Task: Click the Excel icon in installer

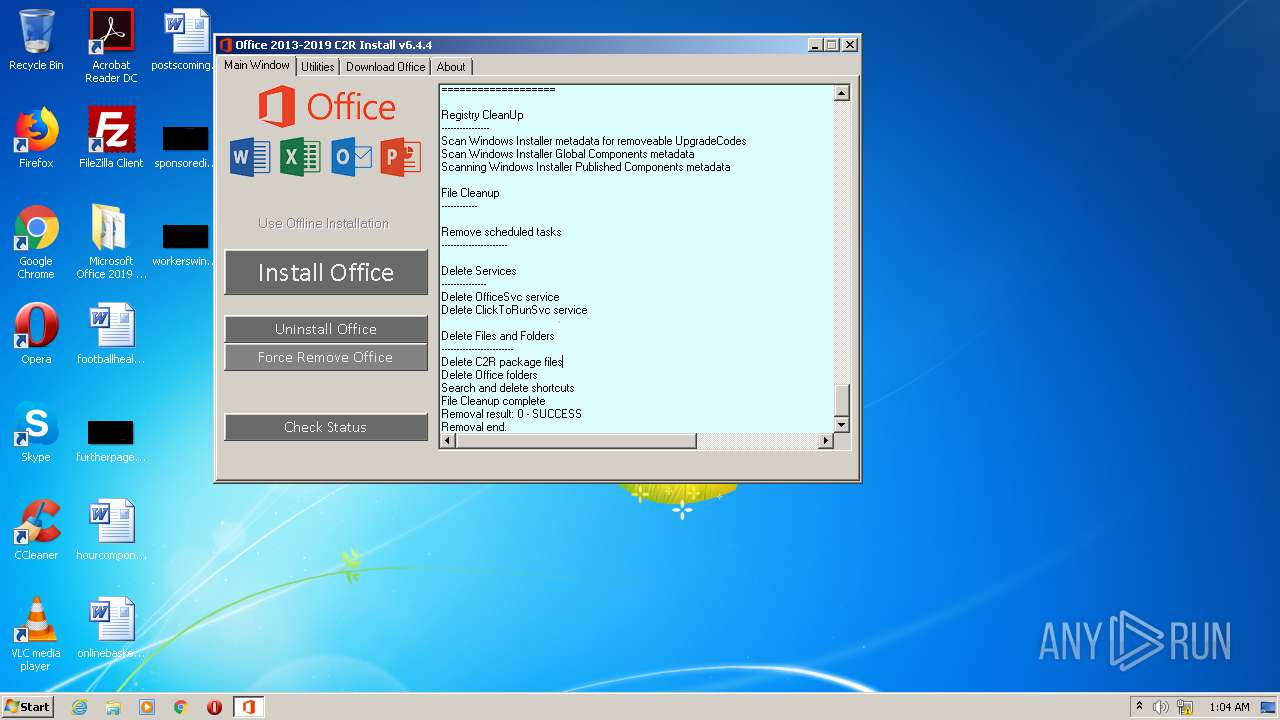Action: (x=300, y=157)
